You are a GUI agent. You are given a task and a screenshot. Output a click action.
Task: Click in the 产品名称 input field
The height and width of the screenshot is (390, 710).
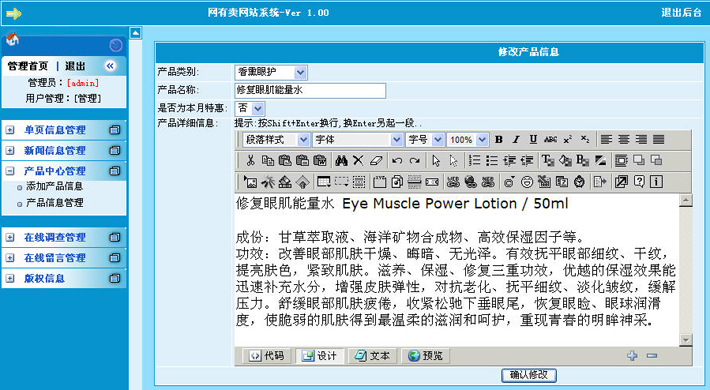[310, 90]
